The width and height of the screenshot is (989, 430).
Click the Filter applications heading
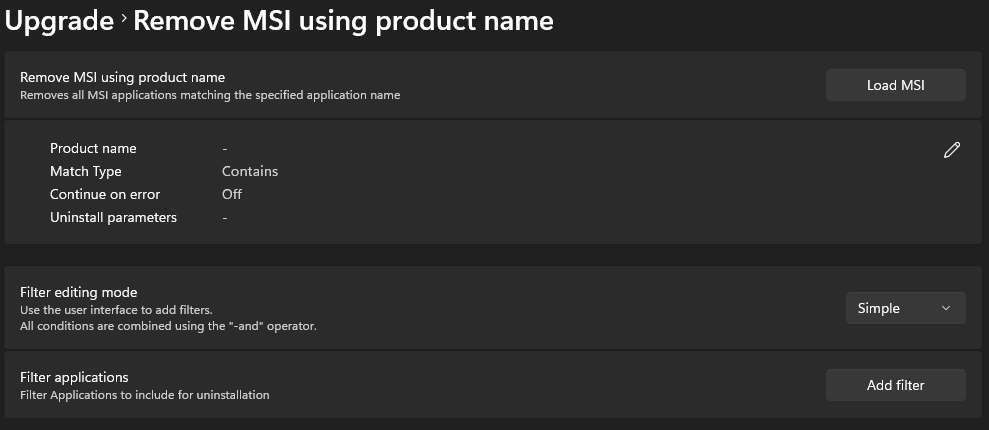point(74,377)
